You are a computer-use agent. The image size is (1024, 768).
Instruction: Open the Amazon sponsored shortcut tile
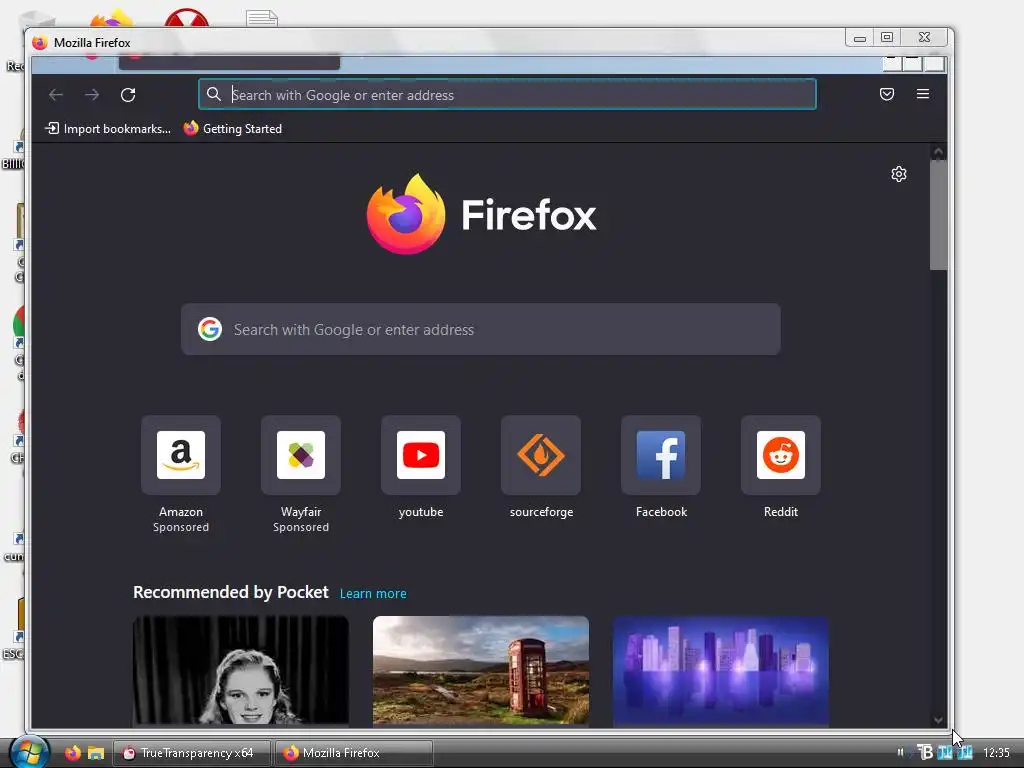point(181,455)
